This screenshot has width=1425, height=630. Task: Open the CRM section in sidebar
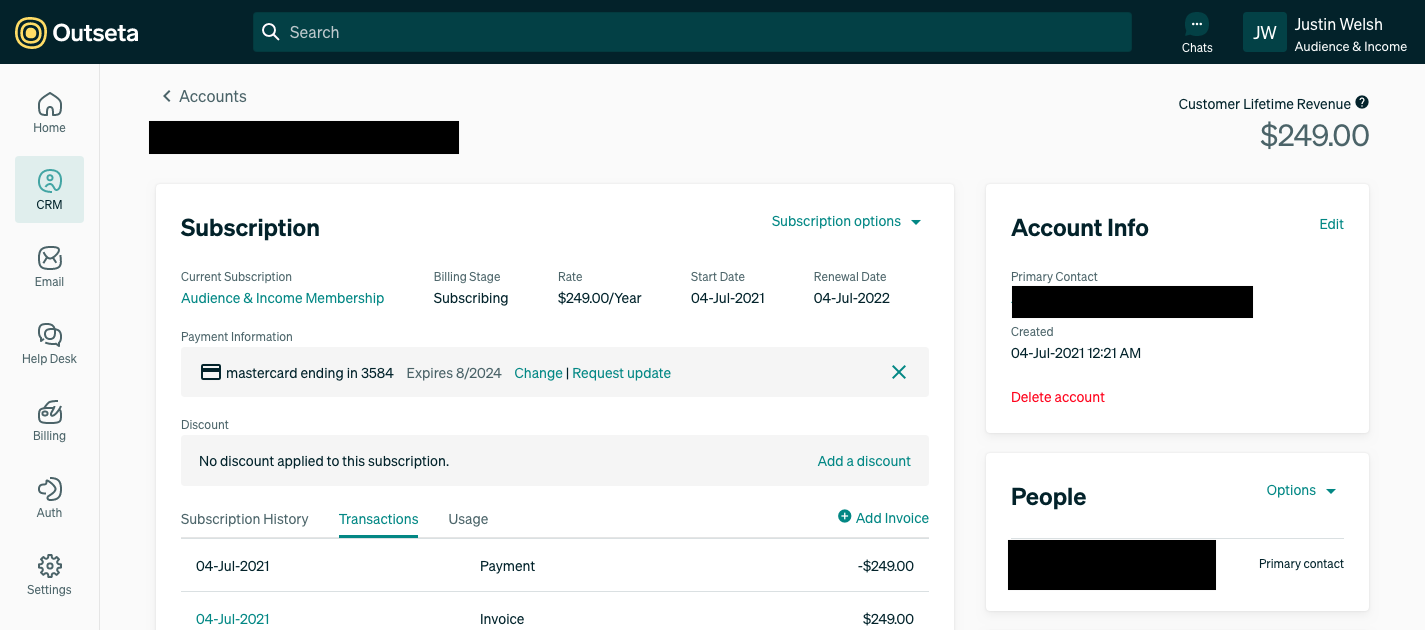[49, 189]
